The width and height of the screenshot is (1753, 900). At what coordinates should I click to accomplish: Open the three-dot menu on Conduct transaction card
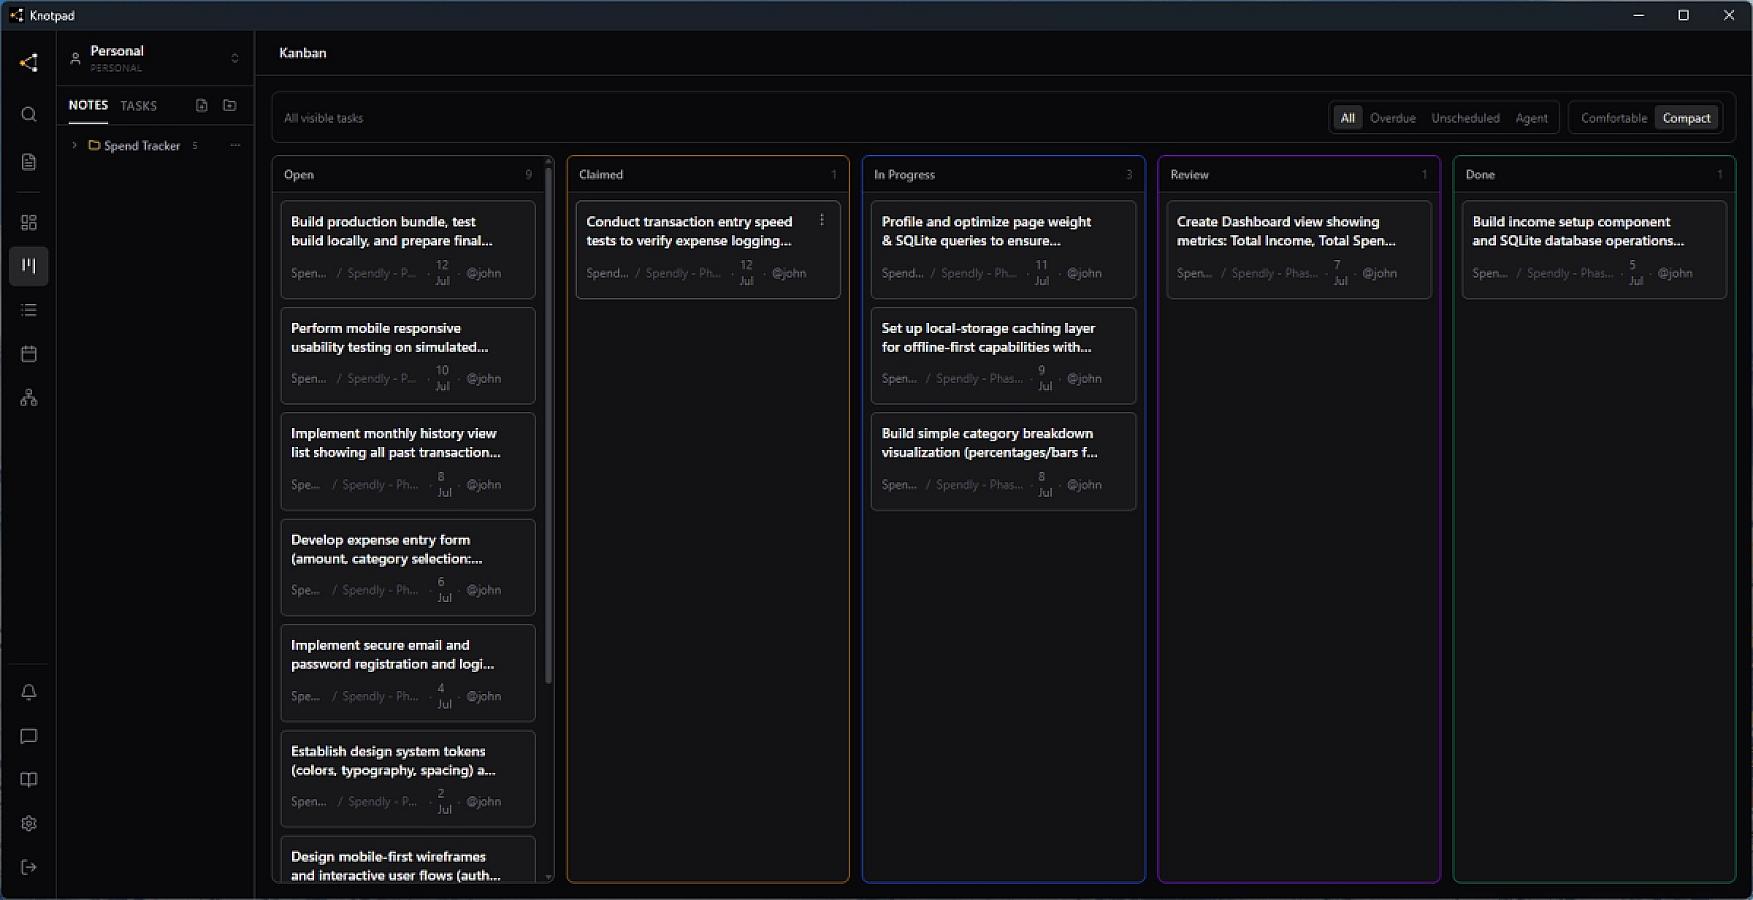pos(822,220)
